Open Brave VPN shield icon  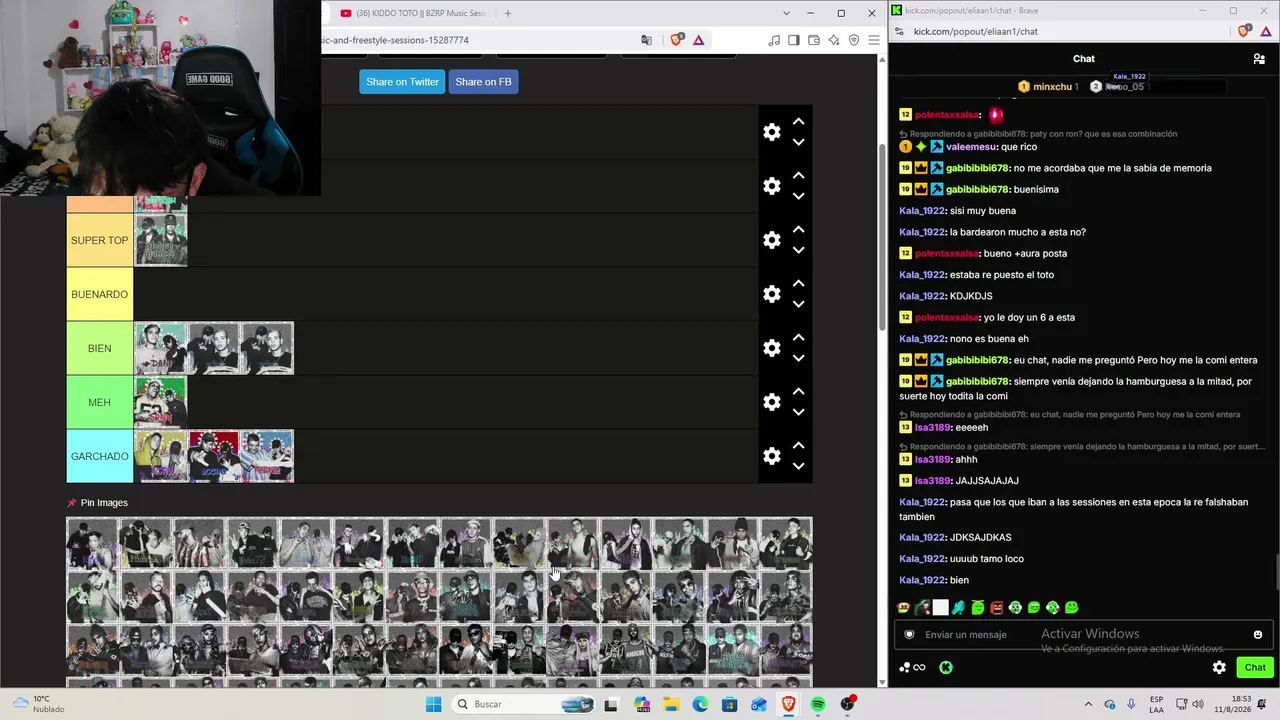(x=854, y=40)
